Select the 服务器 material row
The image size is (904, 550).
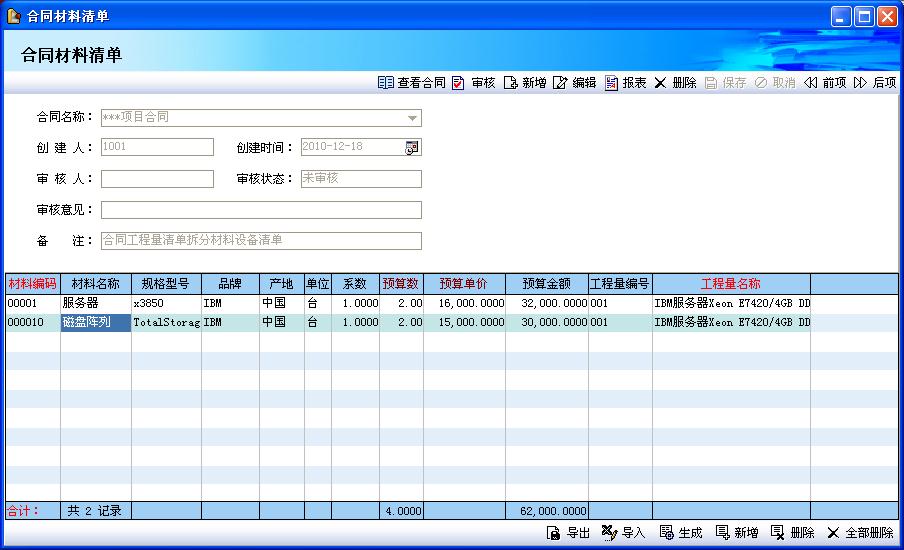point(95,303)
